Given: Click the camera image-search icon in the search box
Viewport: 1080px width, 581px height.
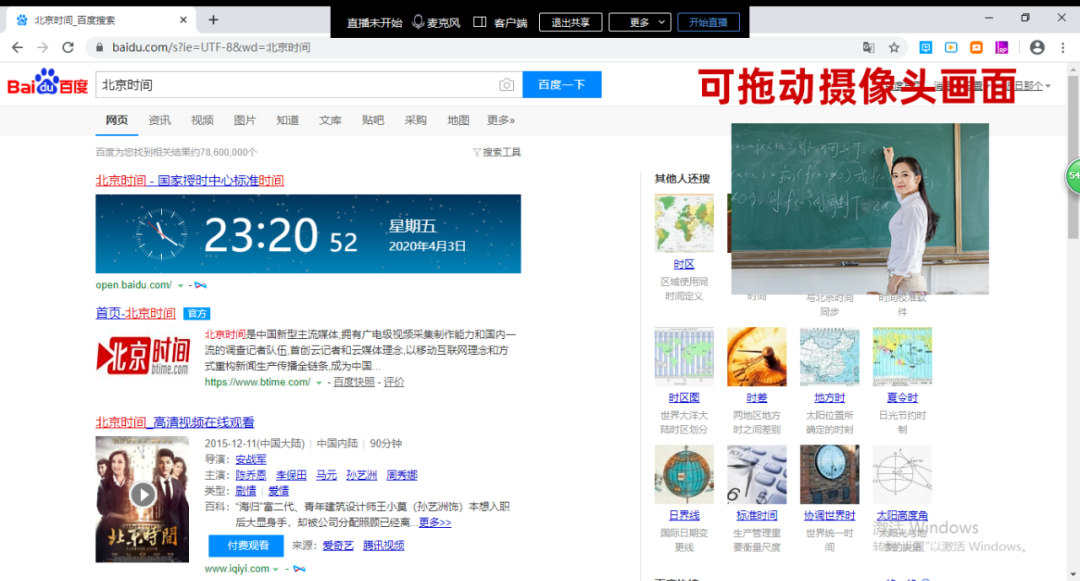Looking at the screenshot, I should (x=507, y=85).
